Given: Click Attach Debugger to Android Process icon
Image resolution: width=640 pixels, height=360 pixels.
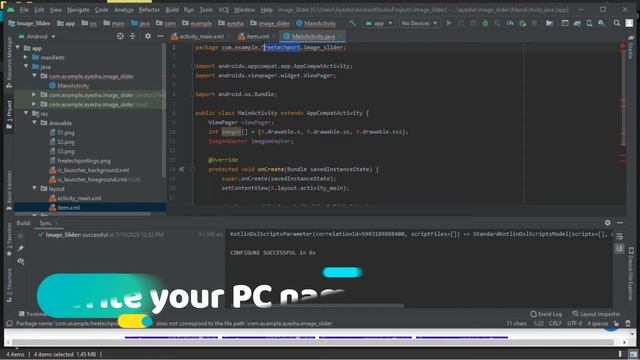Looking at the screenshot, I should point(522,23).
